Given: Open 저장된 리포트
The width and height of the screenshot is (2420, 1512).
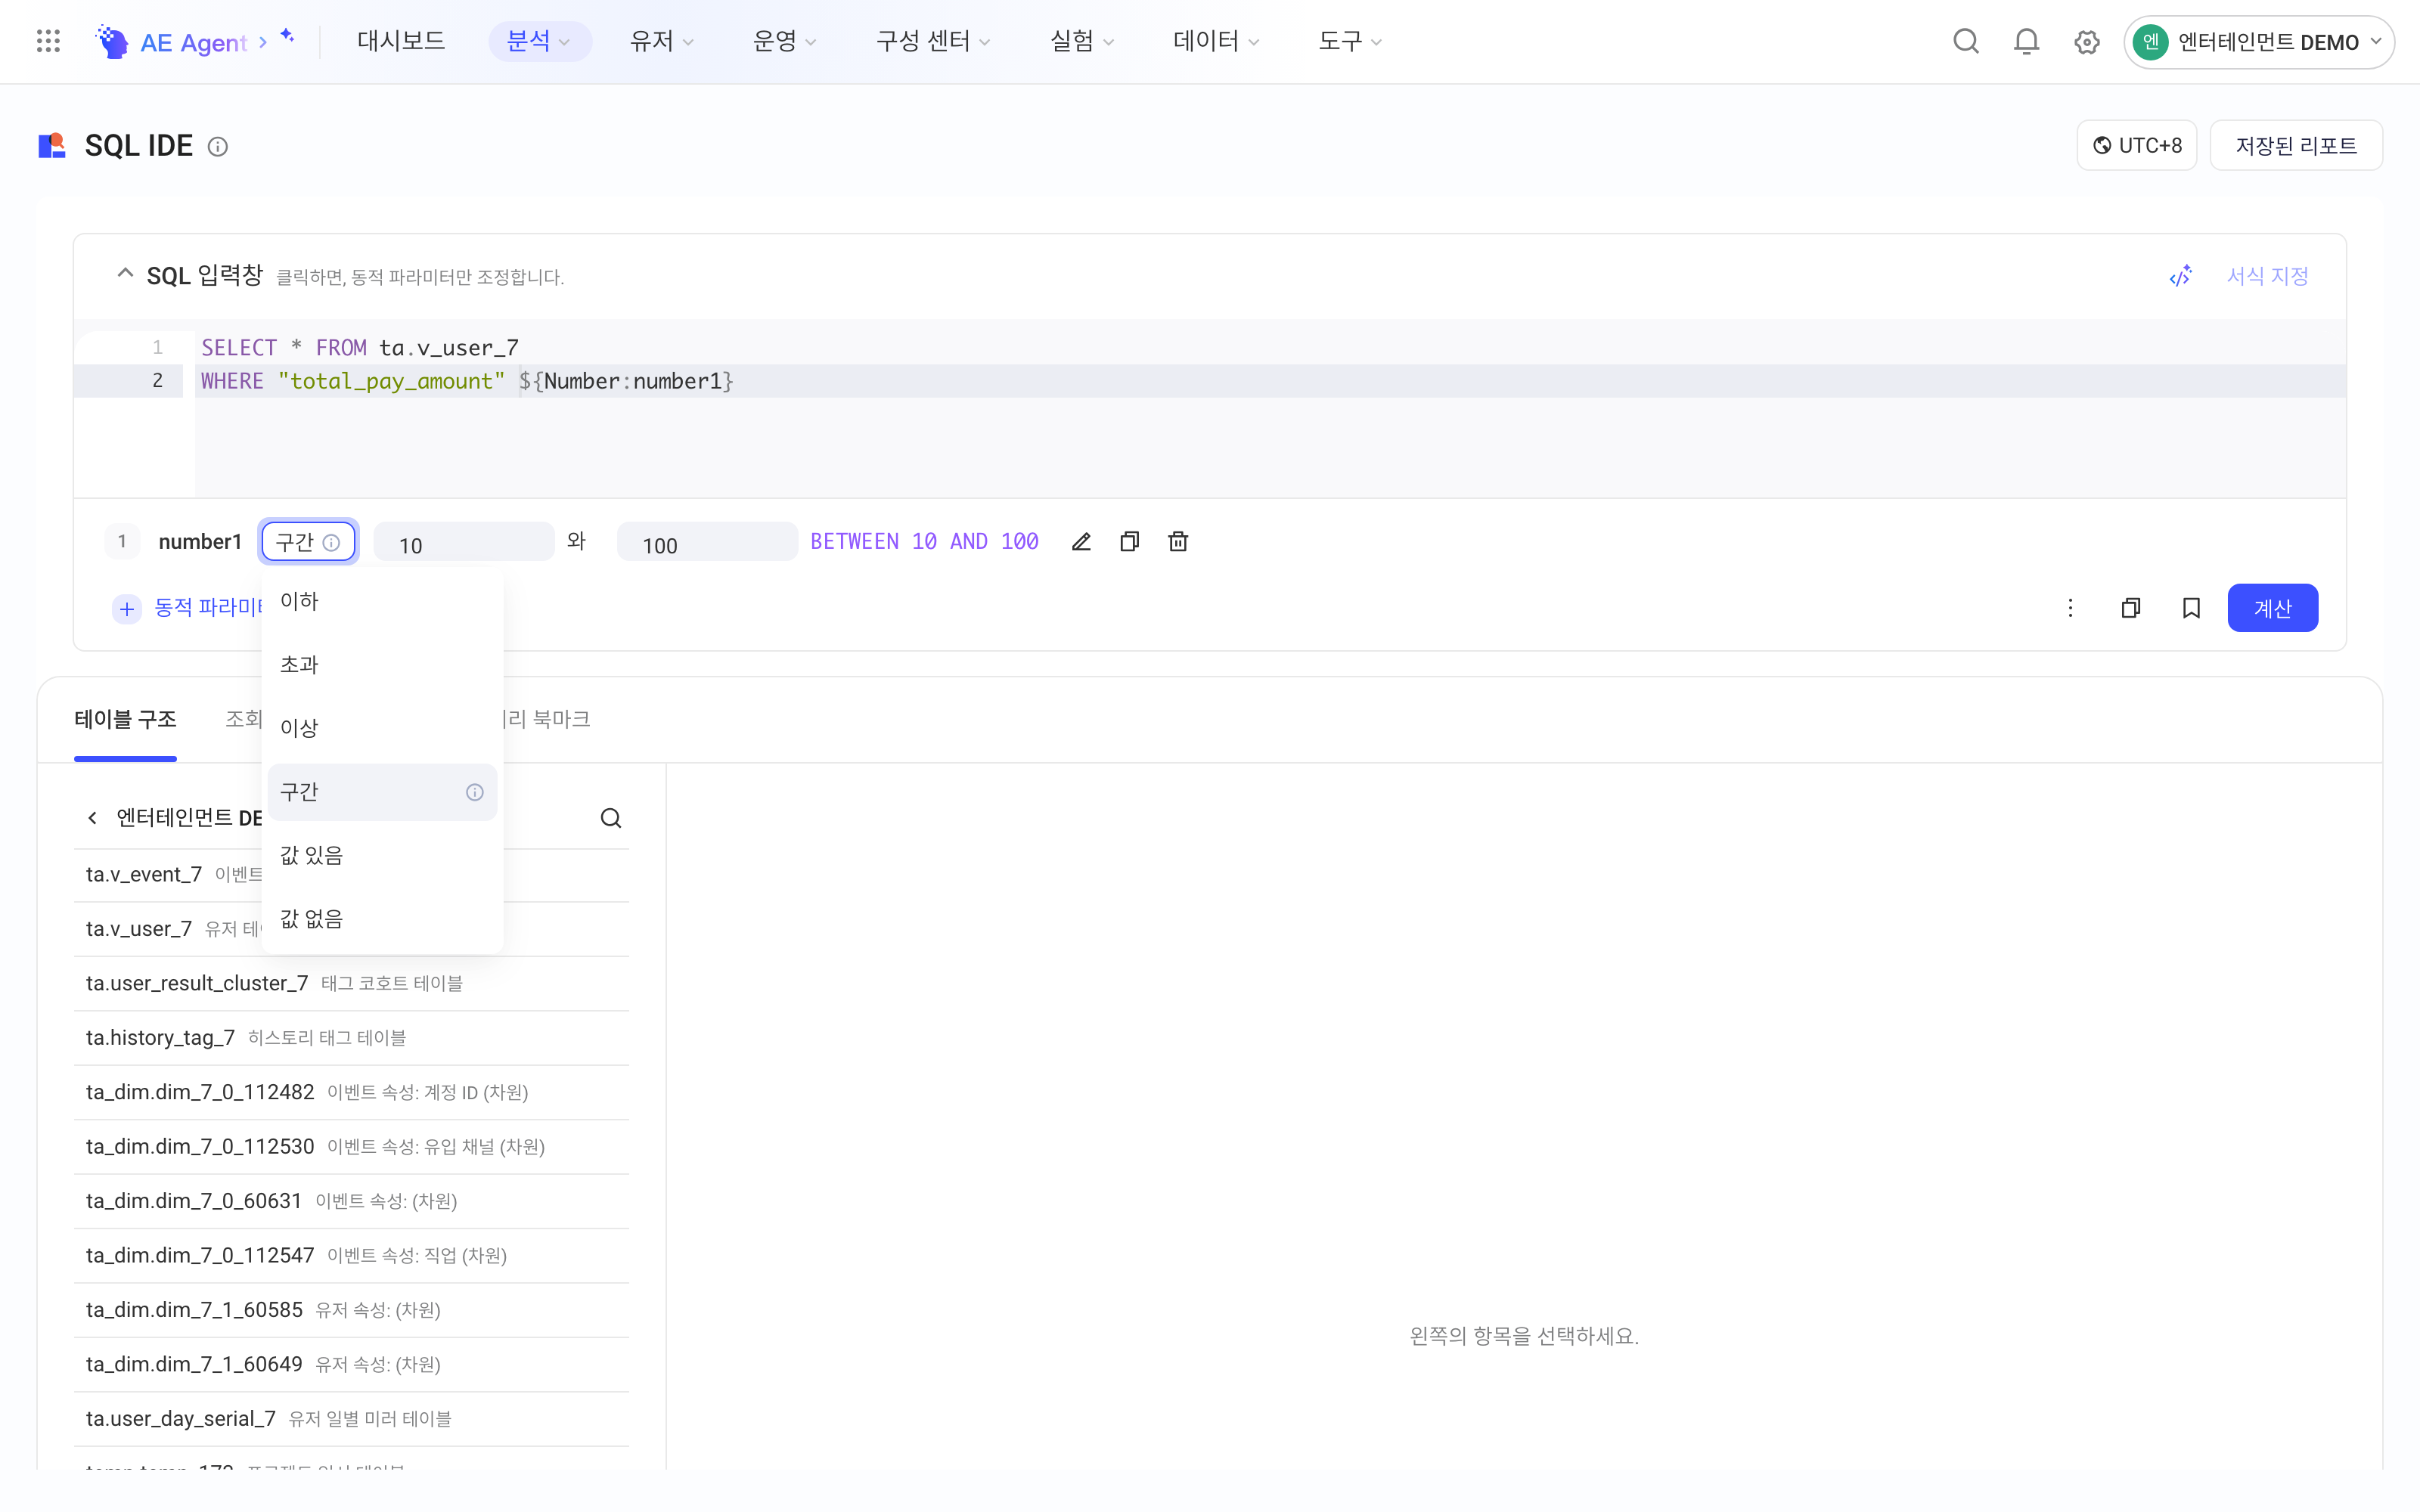Looking at the screenshot, I should (x=2296, y=146).
